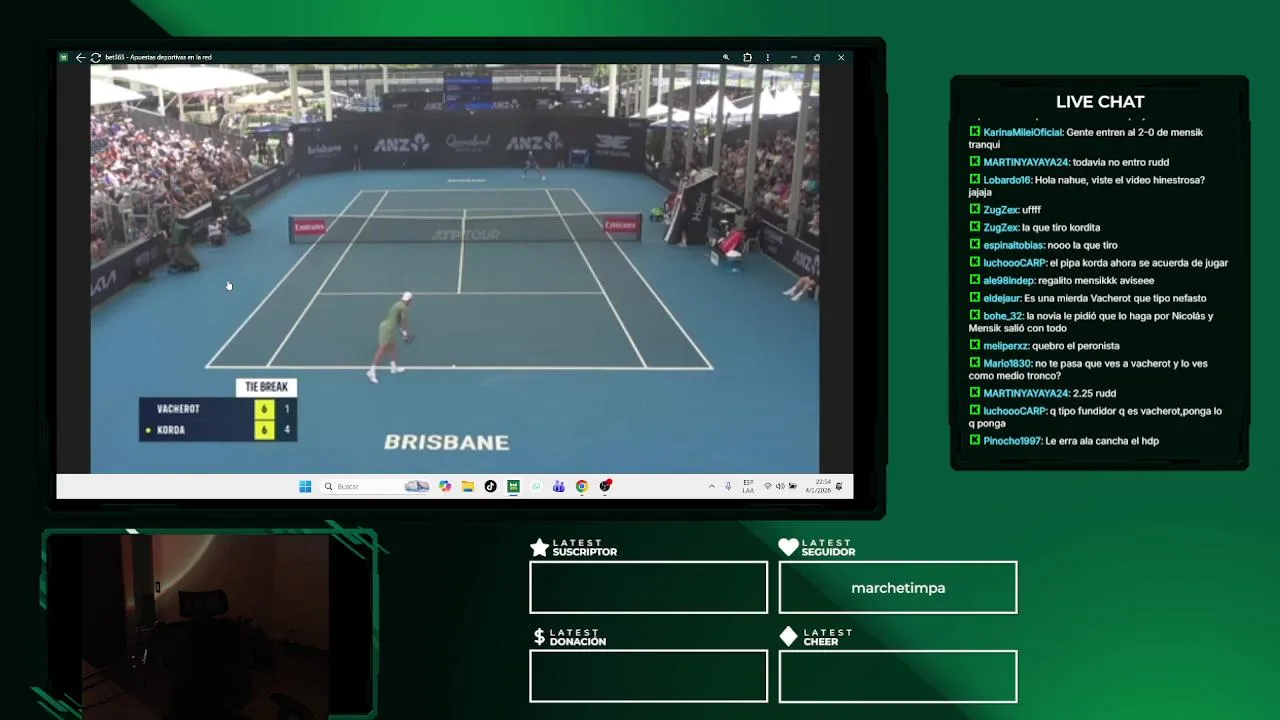Select bohe_32's chat username
Screen dimensions: 1280x720
(x=1004, y=316)
